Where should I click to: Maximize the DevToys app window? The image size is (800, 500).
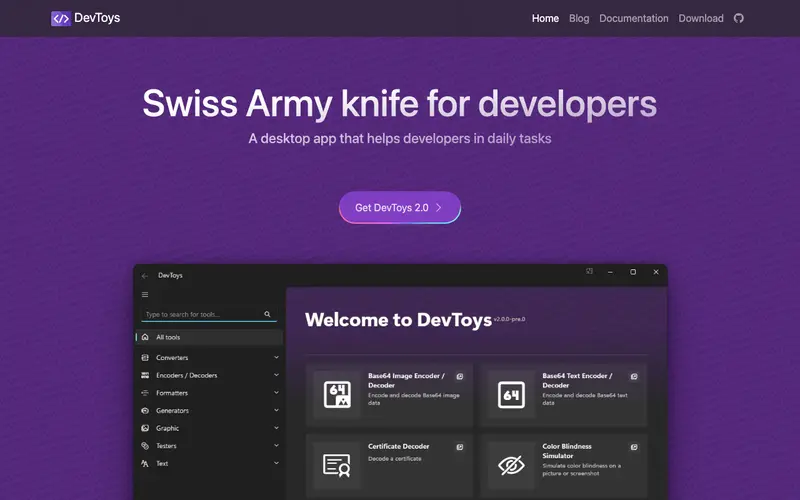coord(633,272)
